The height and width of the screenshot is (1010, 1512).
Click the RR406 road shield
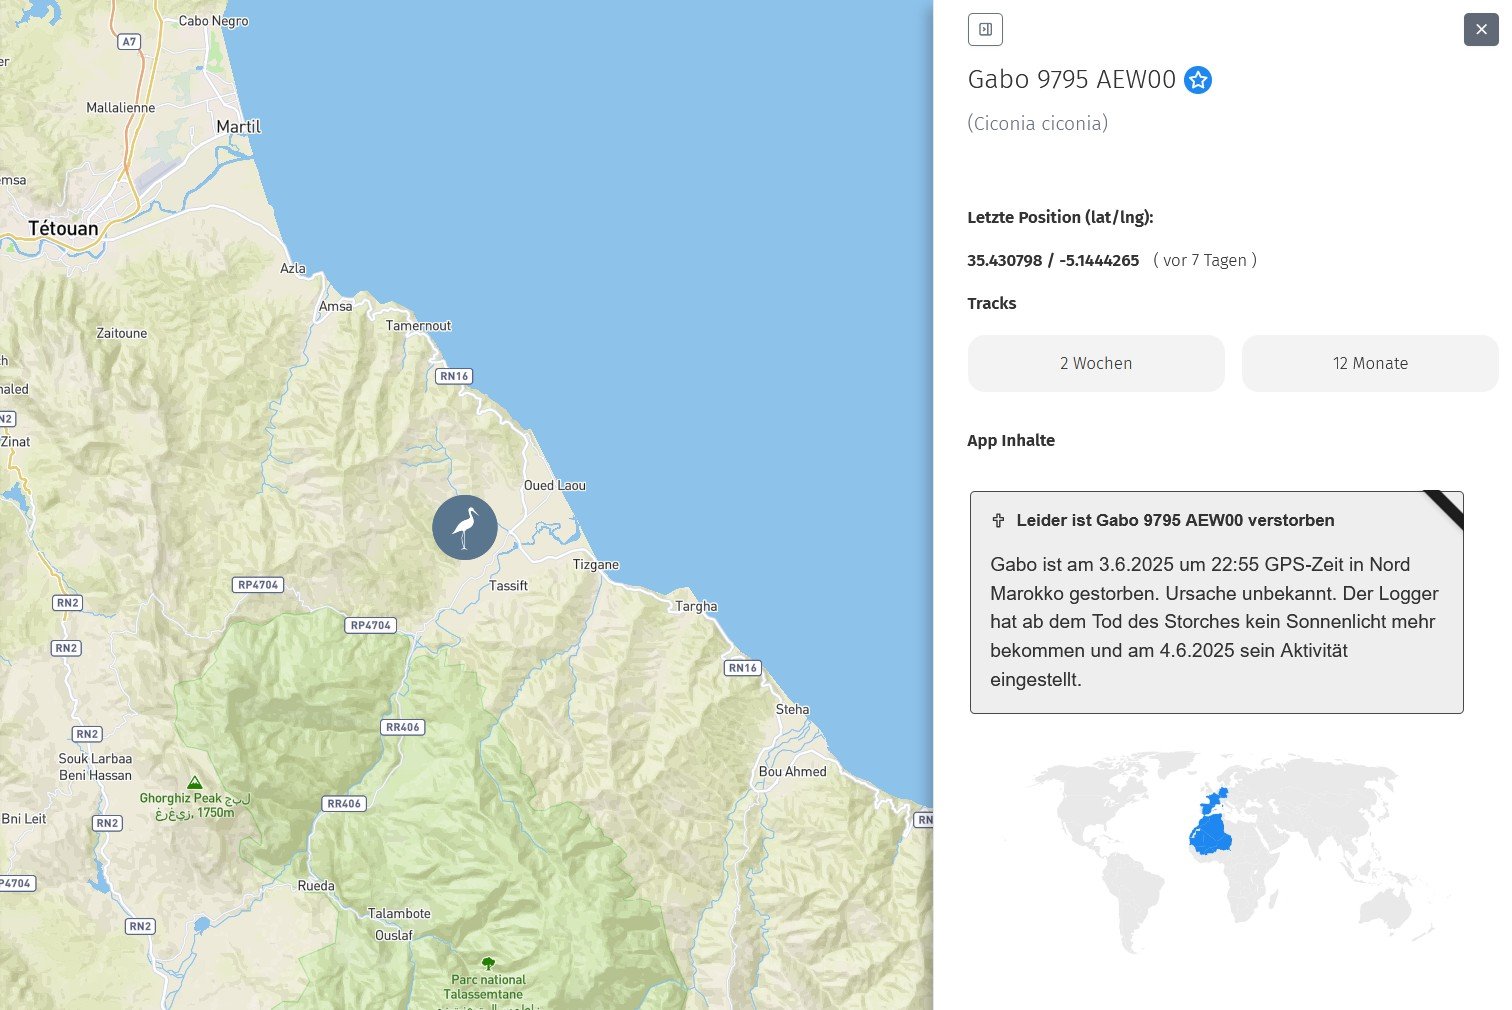coord(403,727)
